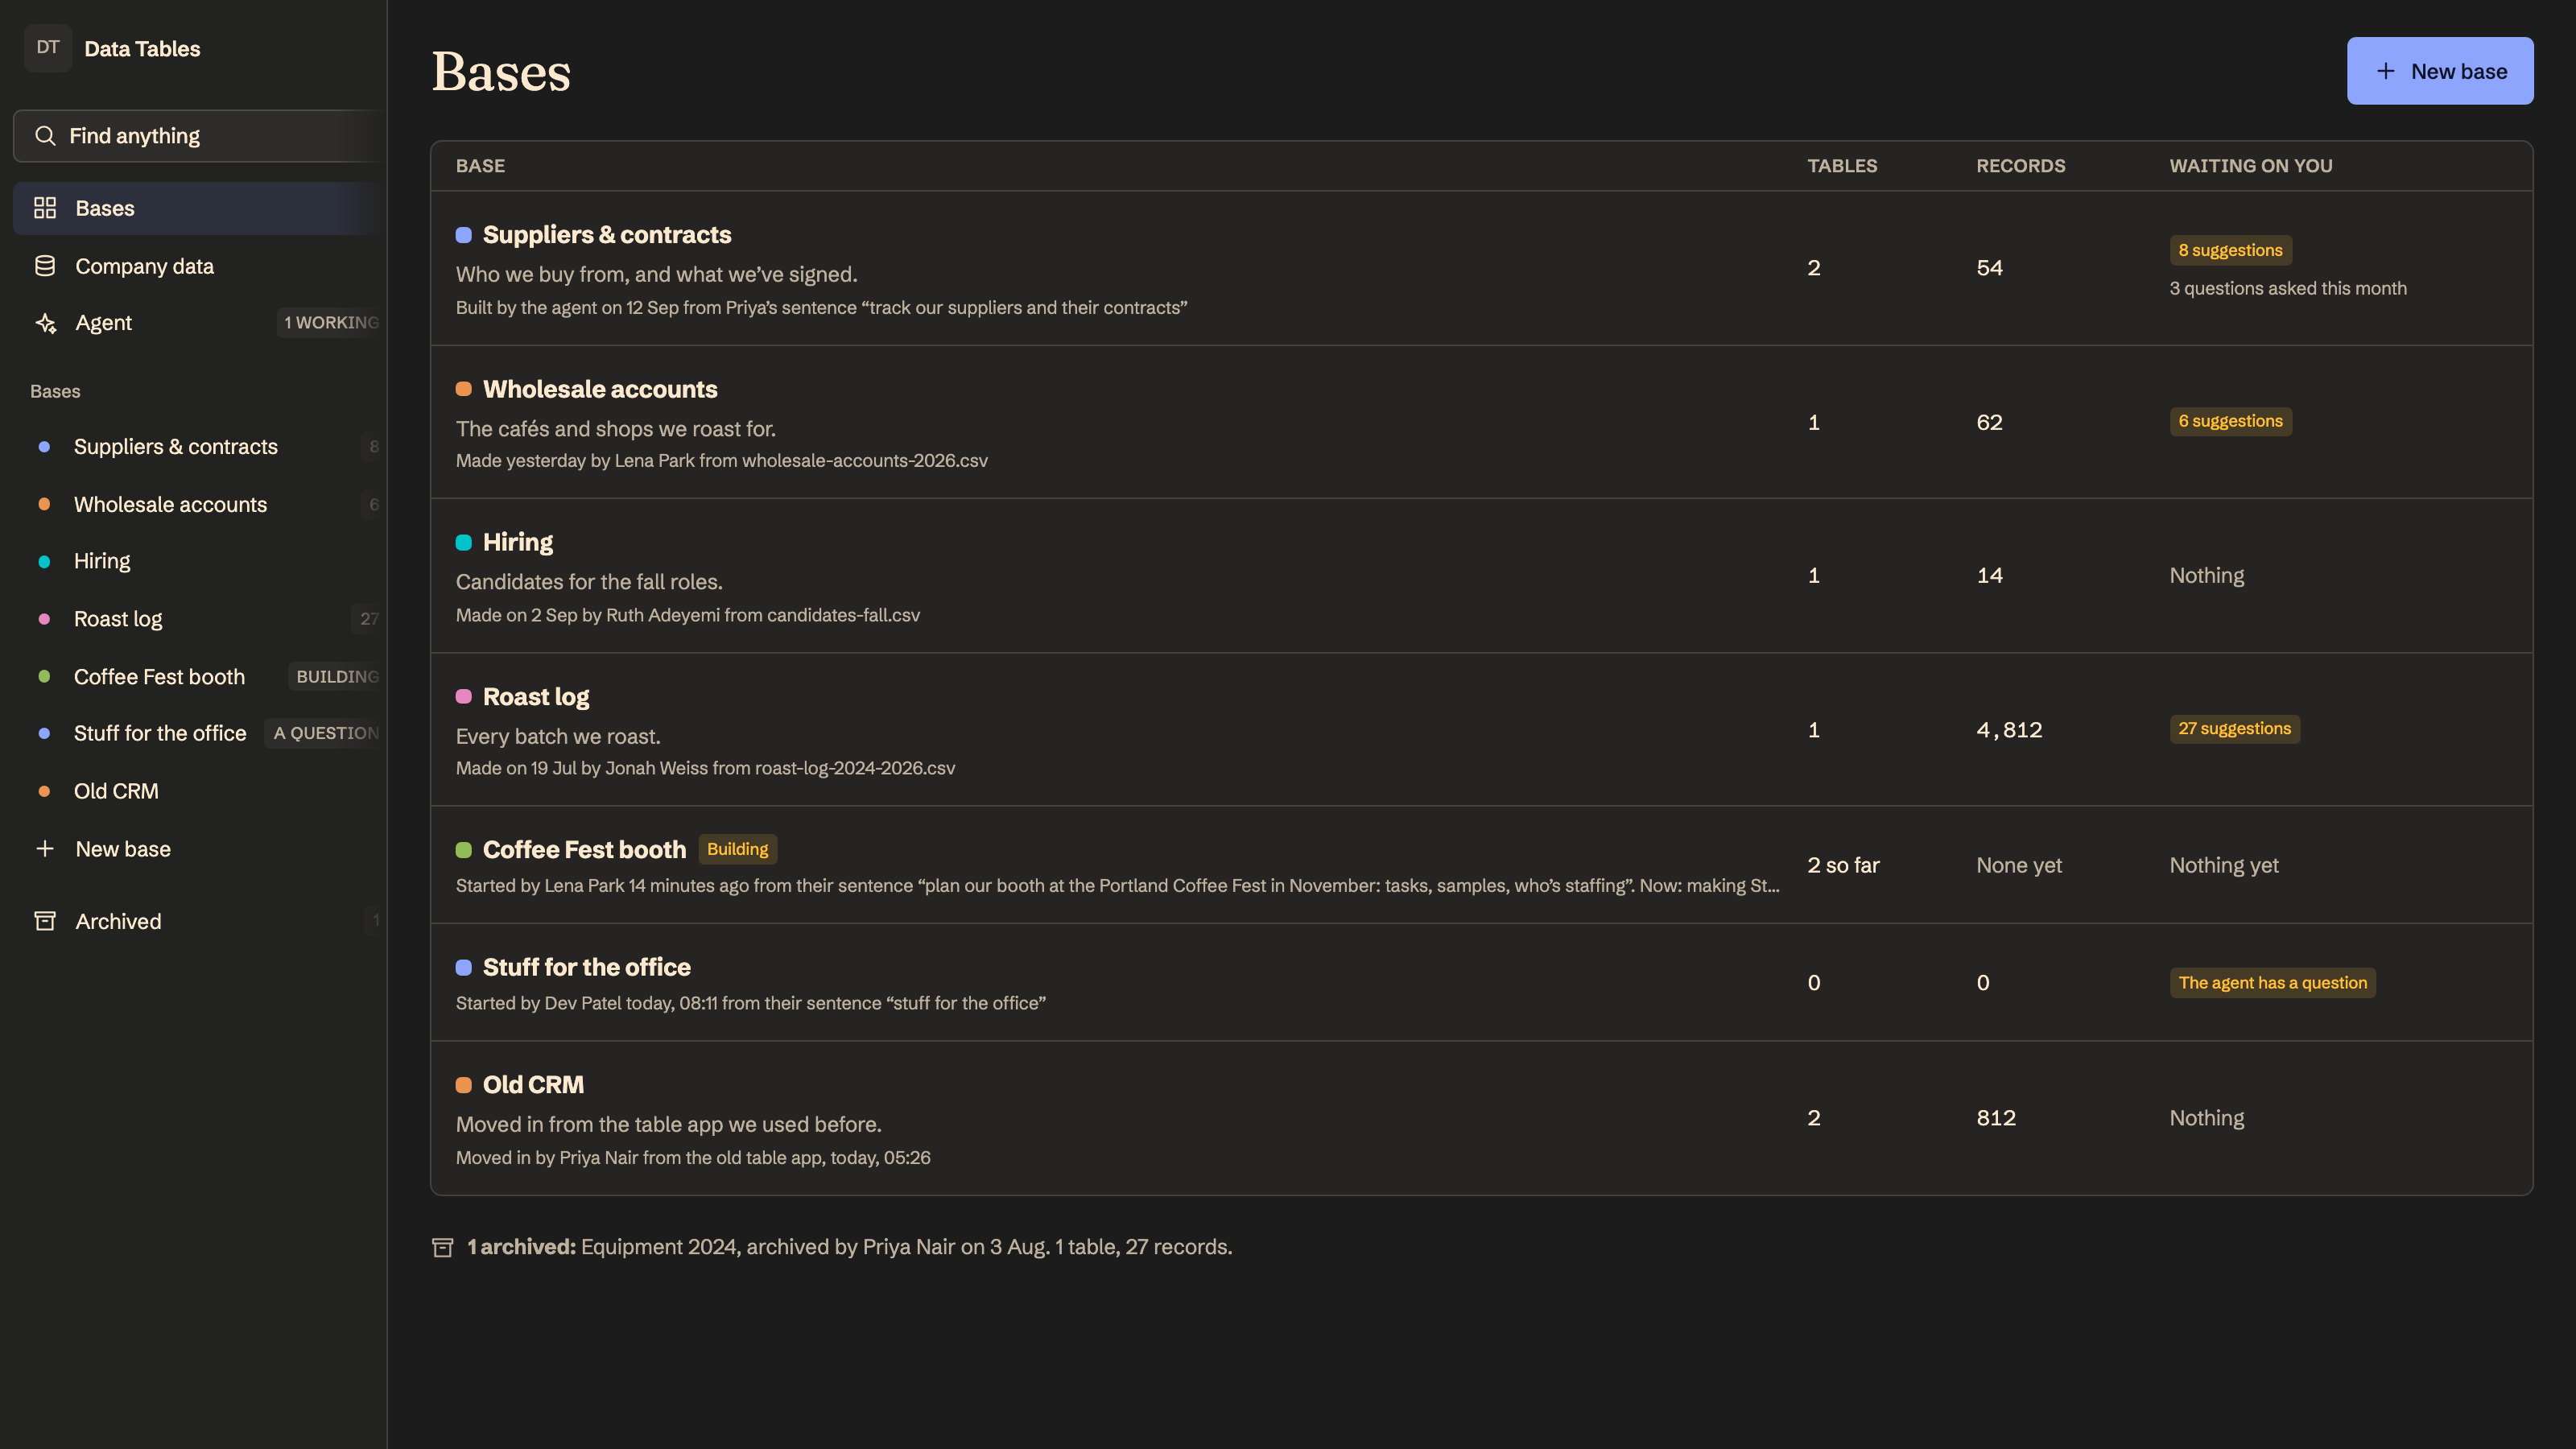
Task: Select Wholesale accounts in sidebar list
Action: click(x=200, y=505)
